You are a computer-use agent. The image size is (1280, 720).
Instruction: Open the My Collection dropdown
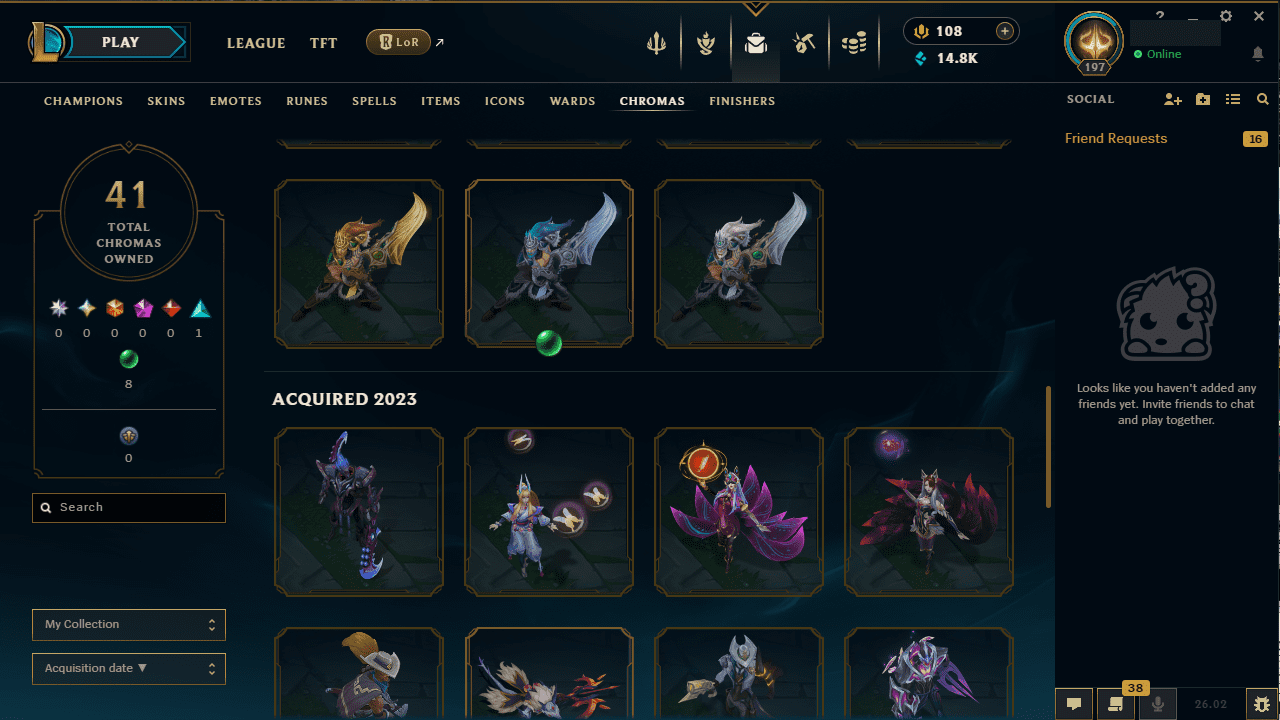129,624
